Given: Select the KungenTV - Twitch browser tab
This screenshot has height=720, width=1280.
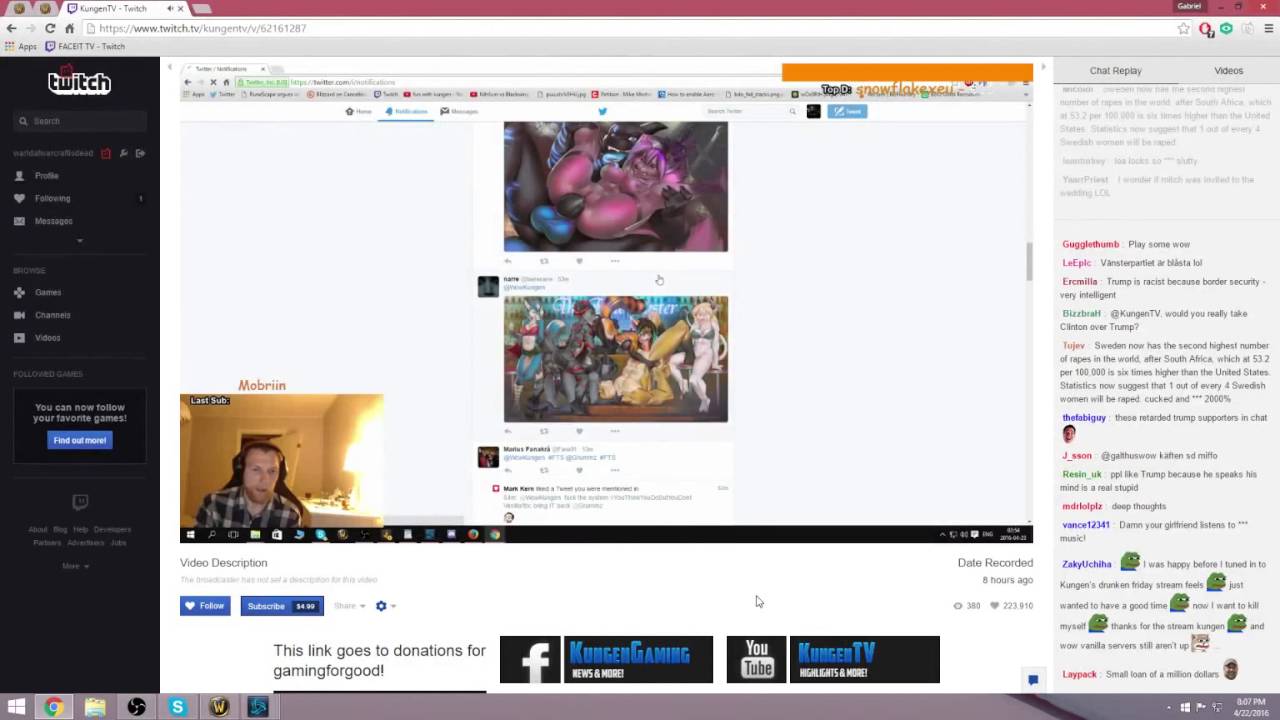Looking at the screenshot, I should tap(125, 8).
